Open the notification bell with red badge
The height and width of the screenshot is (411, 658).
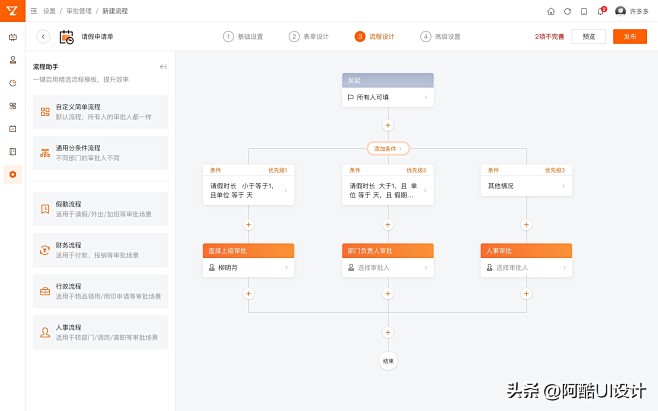pos(601,11)
